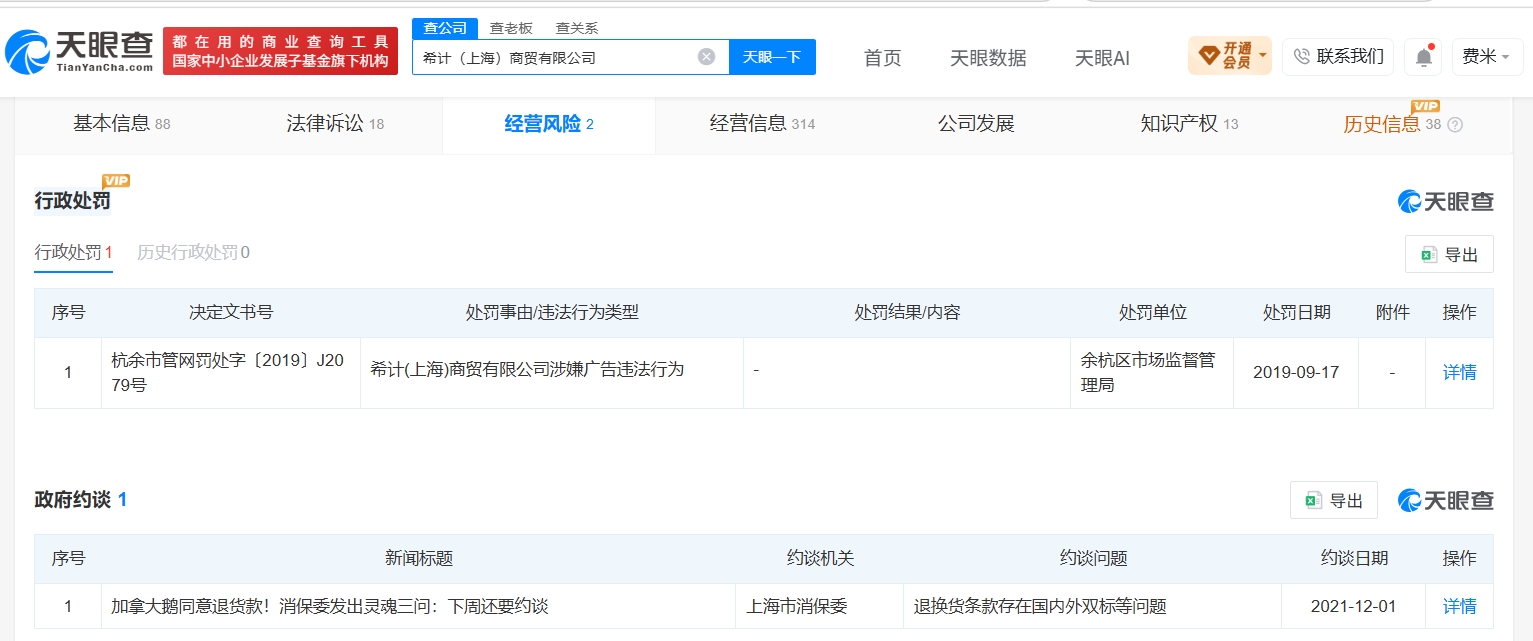Click the 余杭区市场监督管理局 cell
Image resolution: width=1533 pixels, height=641 pixels.
[x=1152, y=372]
